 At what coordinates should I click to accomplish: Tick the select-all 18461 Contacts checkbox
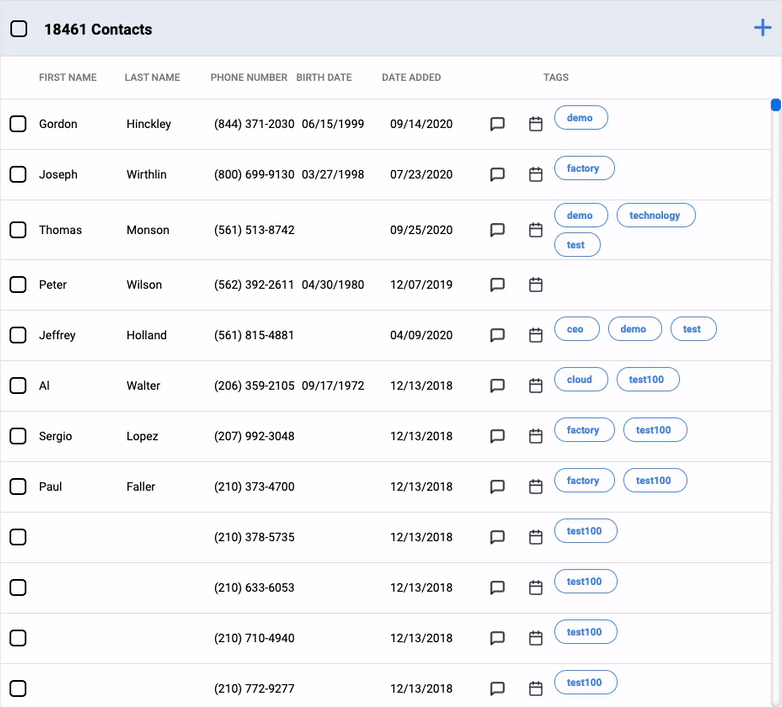click(19, 29)
